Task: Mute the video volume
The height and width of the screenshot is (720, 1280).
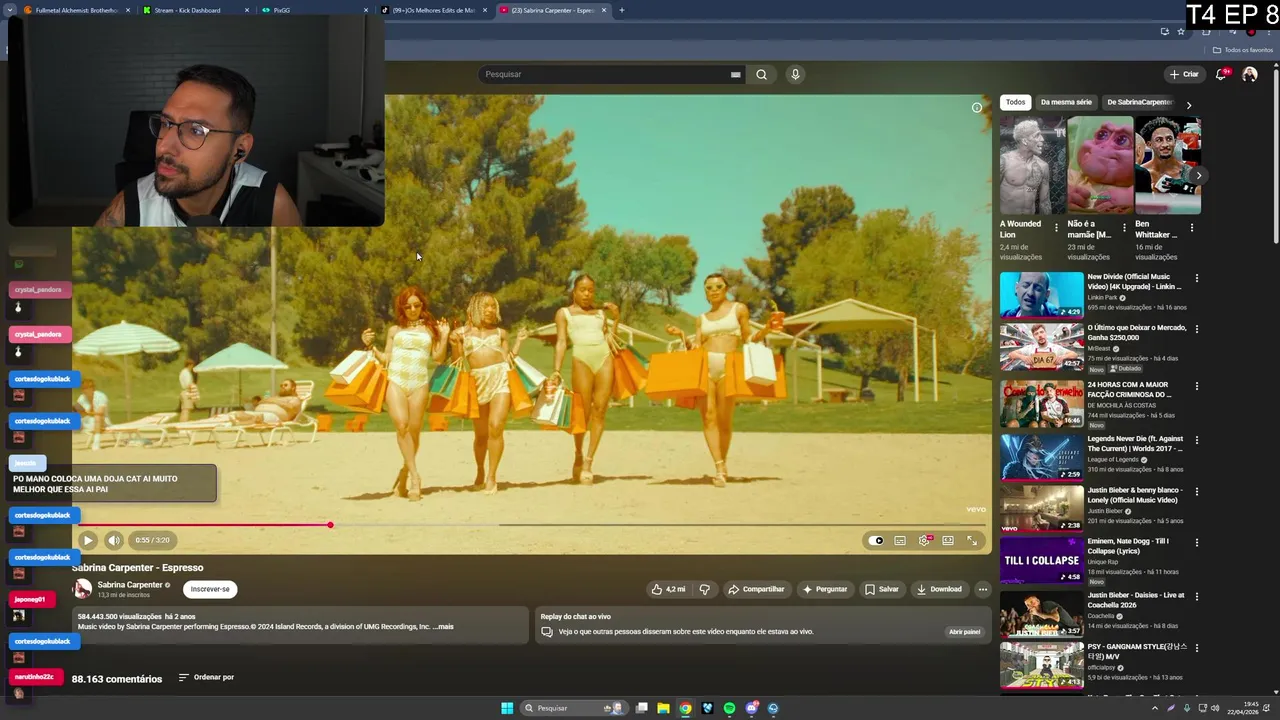Action: [114, 540]
